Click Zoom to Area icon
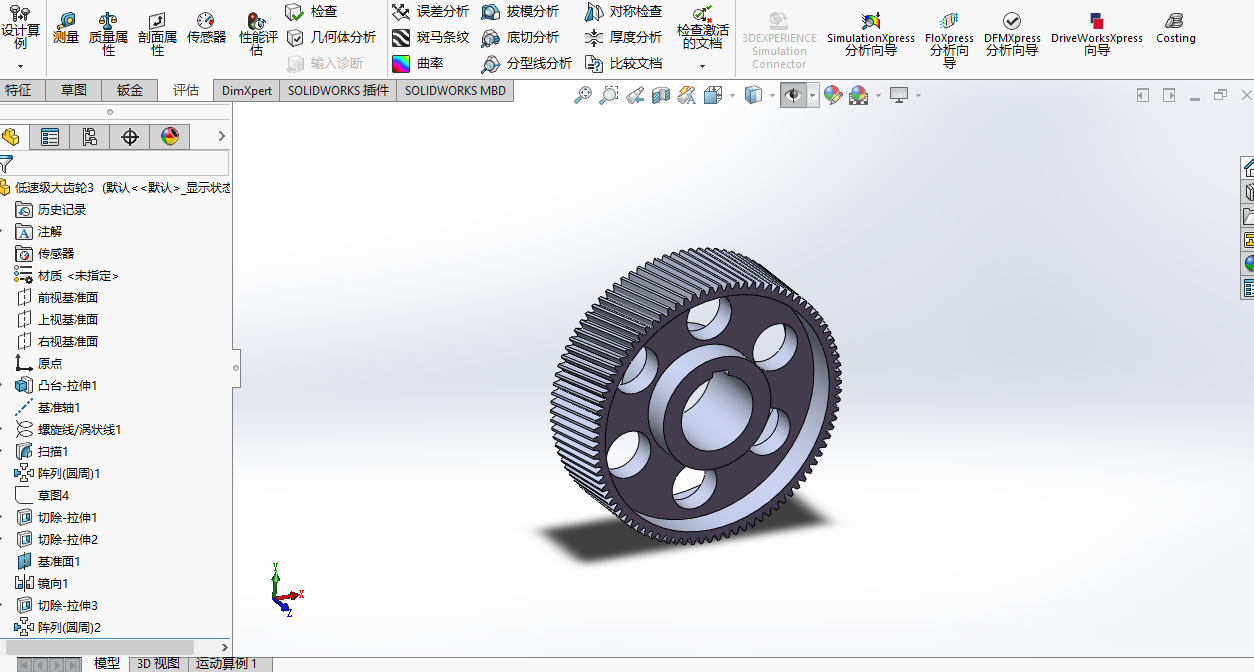This screenshot has height=672, width=1254. click(x=609, y=95)
